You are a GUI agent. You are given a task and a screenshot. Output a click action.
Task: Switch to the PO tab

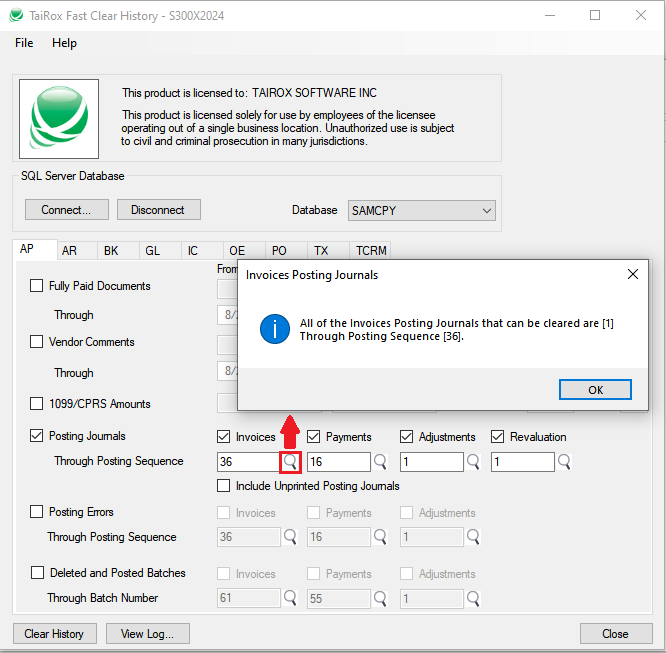[x=286, y=251]
